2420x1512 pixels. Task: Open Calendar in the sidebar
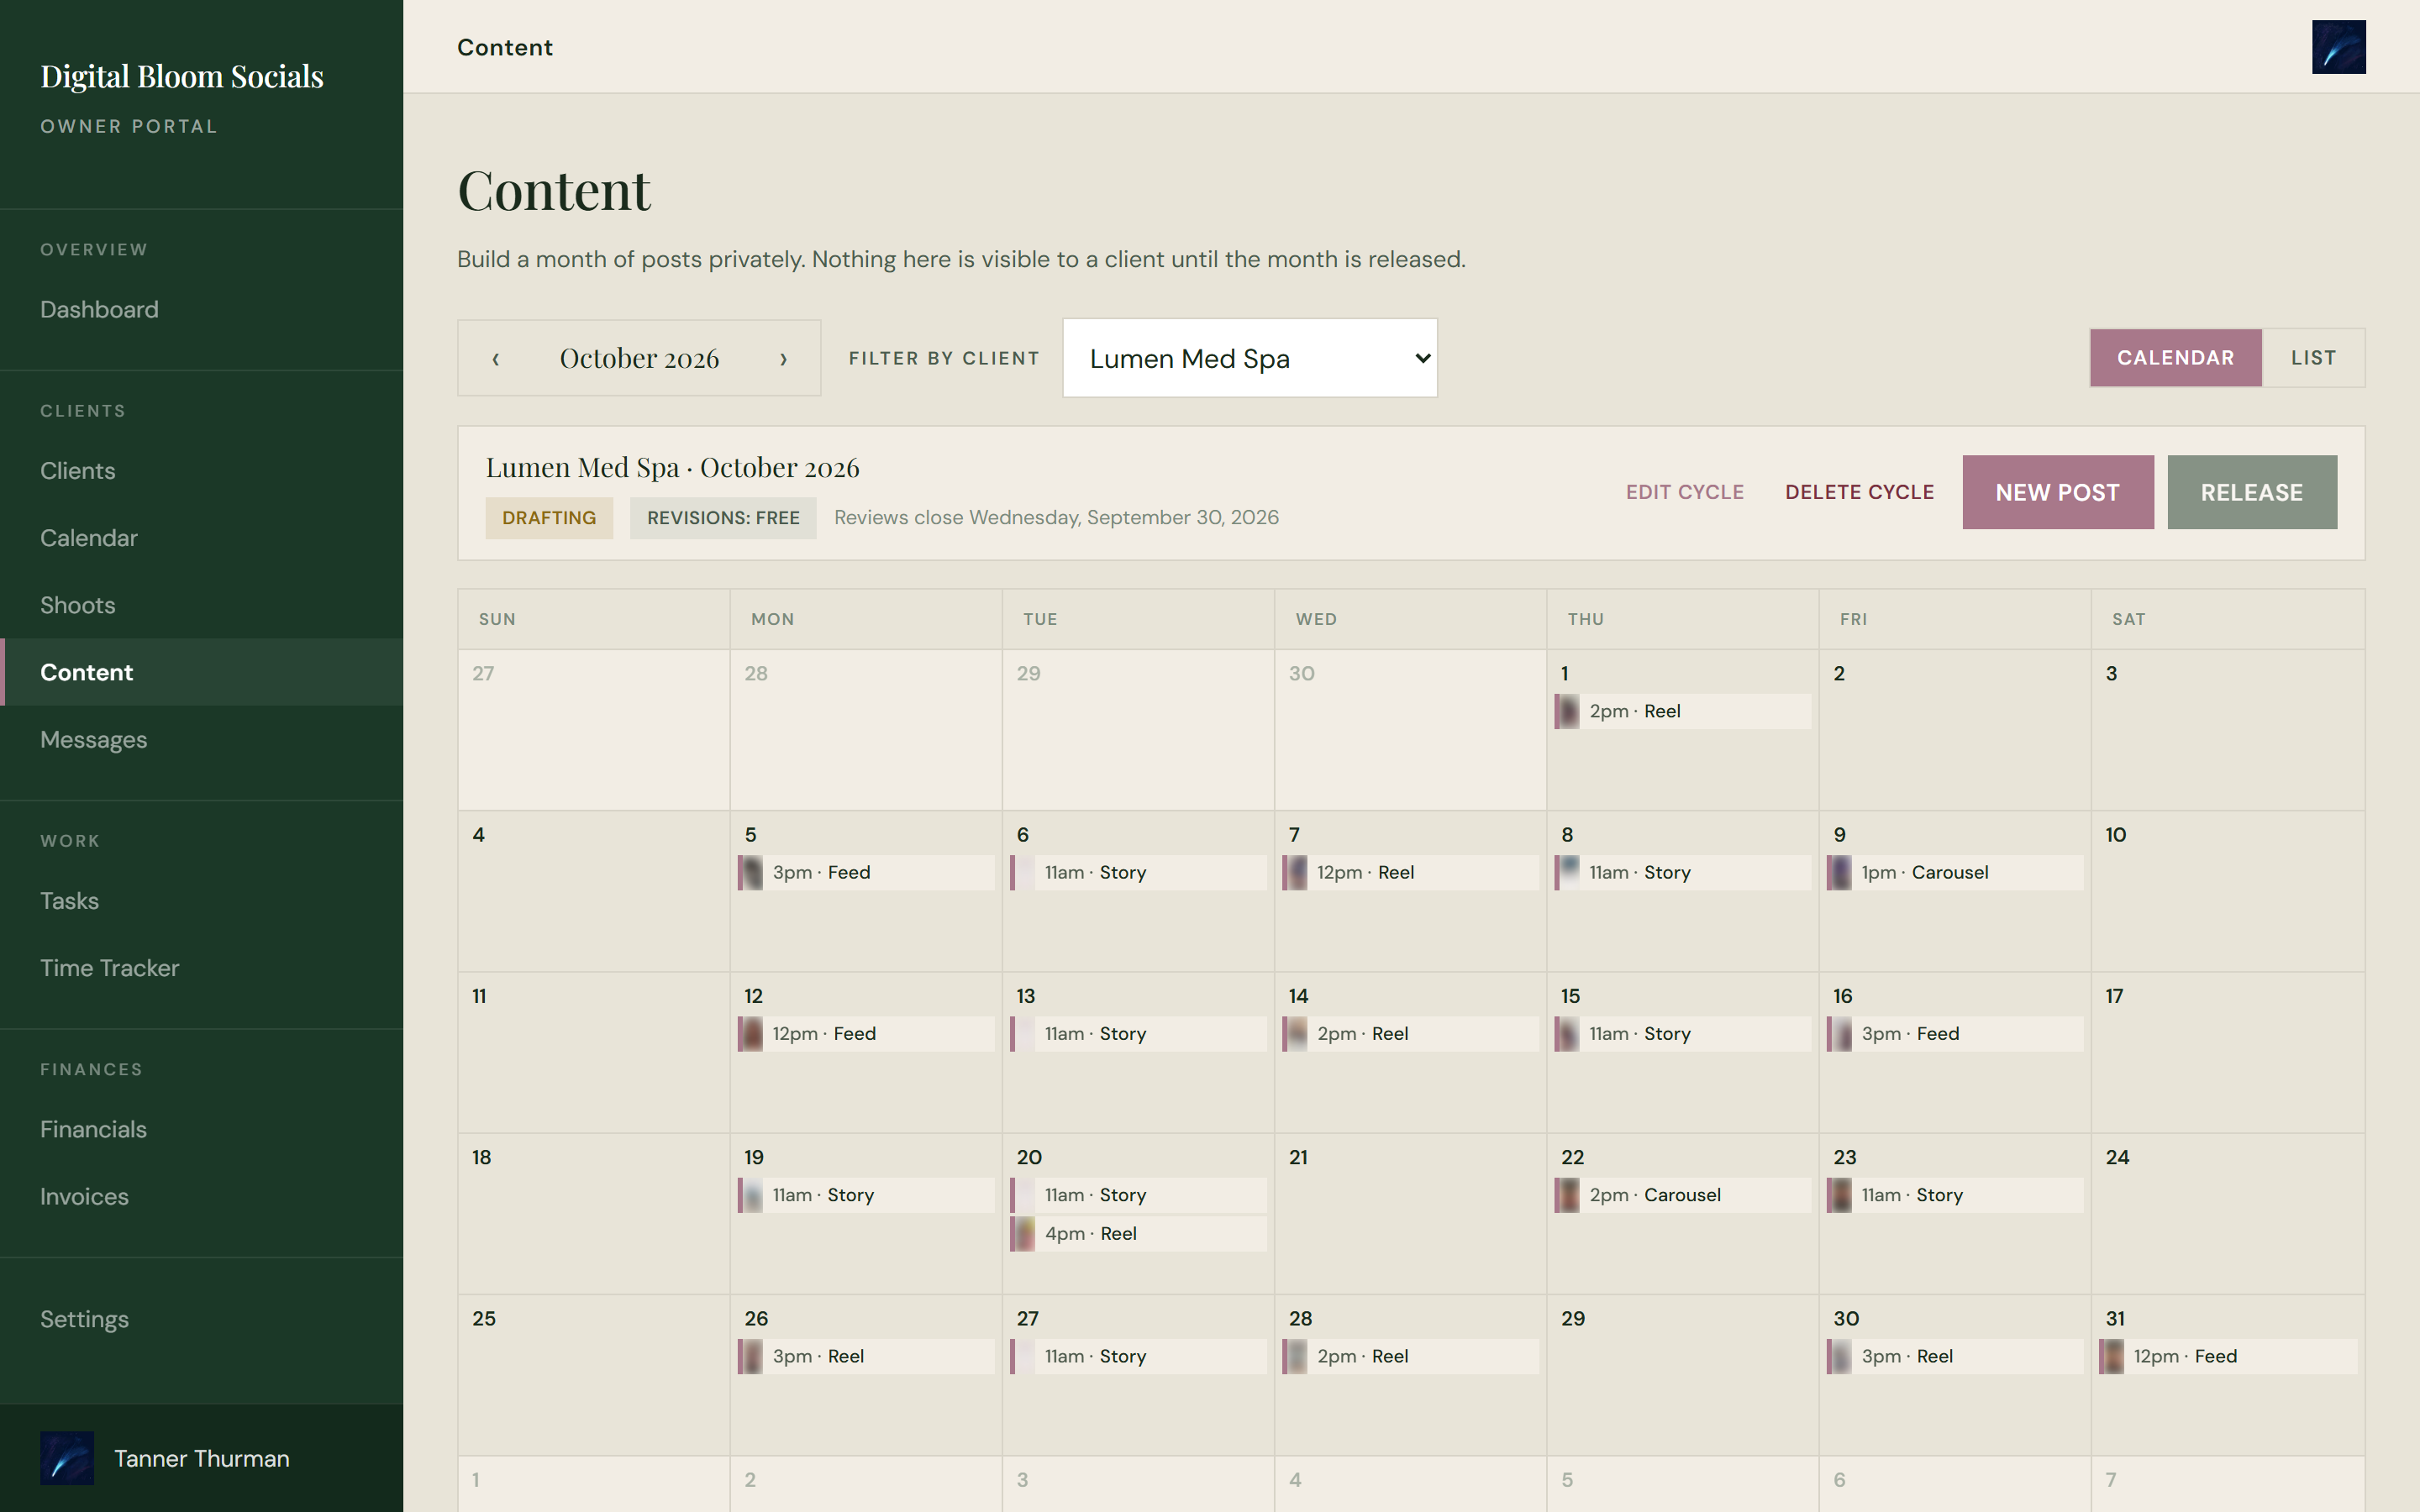tap(201, 538)
